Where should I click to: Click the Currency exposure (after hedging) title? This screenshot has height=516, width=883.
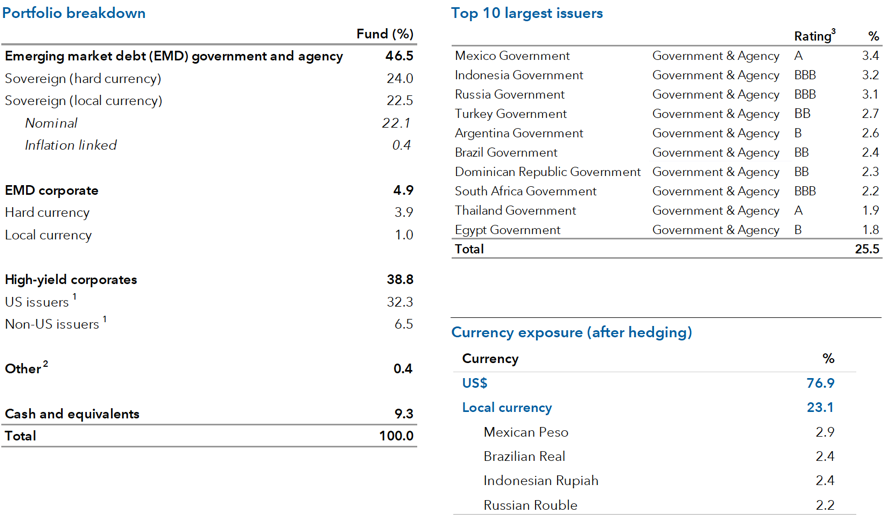coord(571,332)
